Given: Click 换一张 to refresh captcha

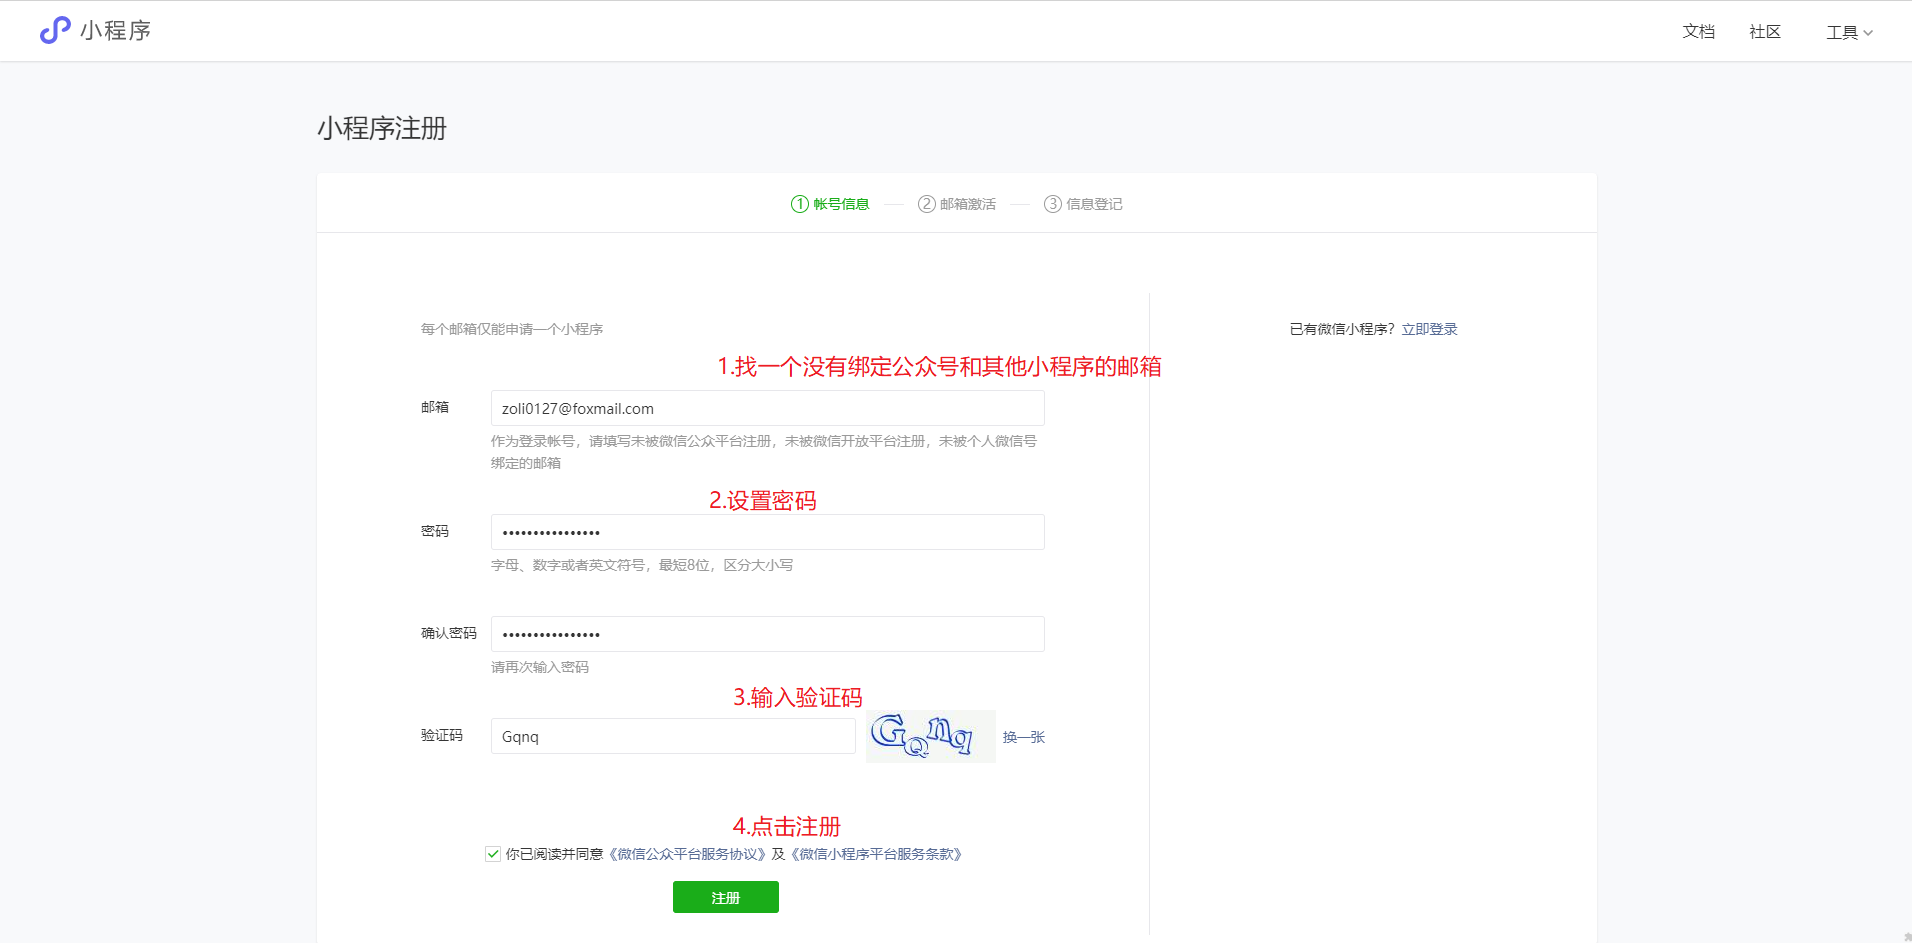Looking at the screenshot, I should pyautogui.click(x=1023, y=737).
